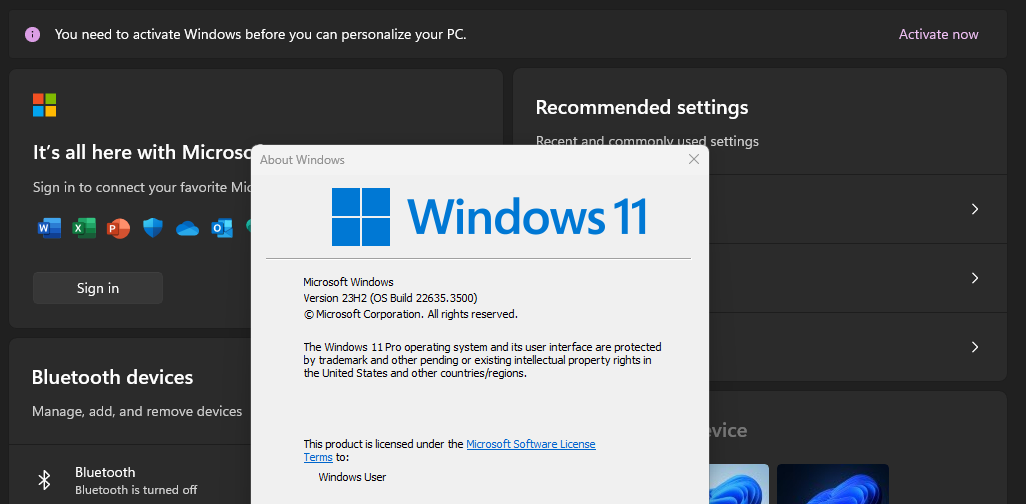Click the Windows 11 Pro trademark paragraph
The width and height of the screenshot is (1026, 504).
[x=482, y=360]
